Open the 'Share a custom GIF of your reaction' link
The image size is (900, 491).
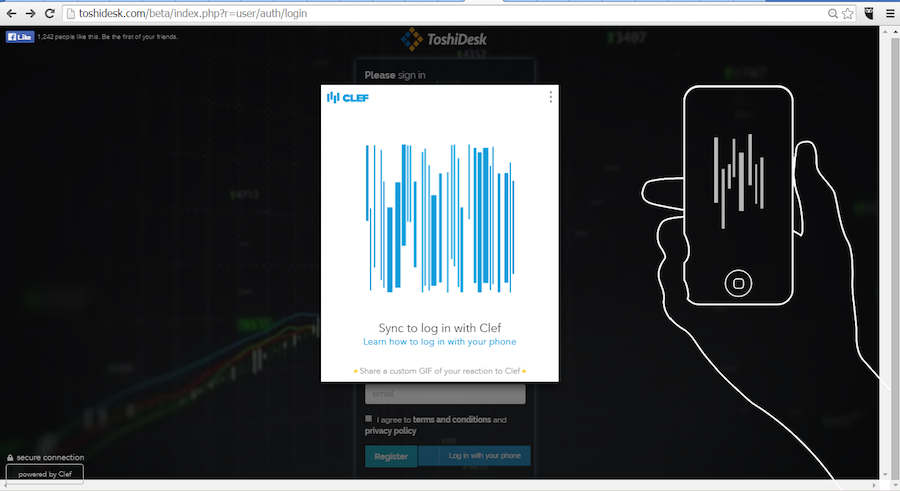point(440,371)
